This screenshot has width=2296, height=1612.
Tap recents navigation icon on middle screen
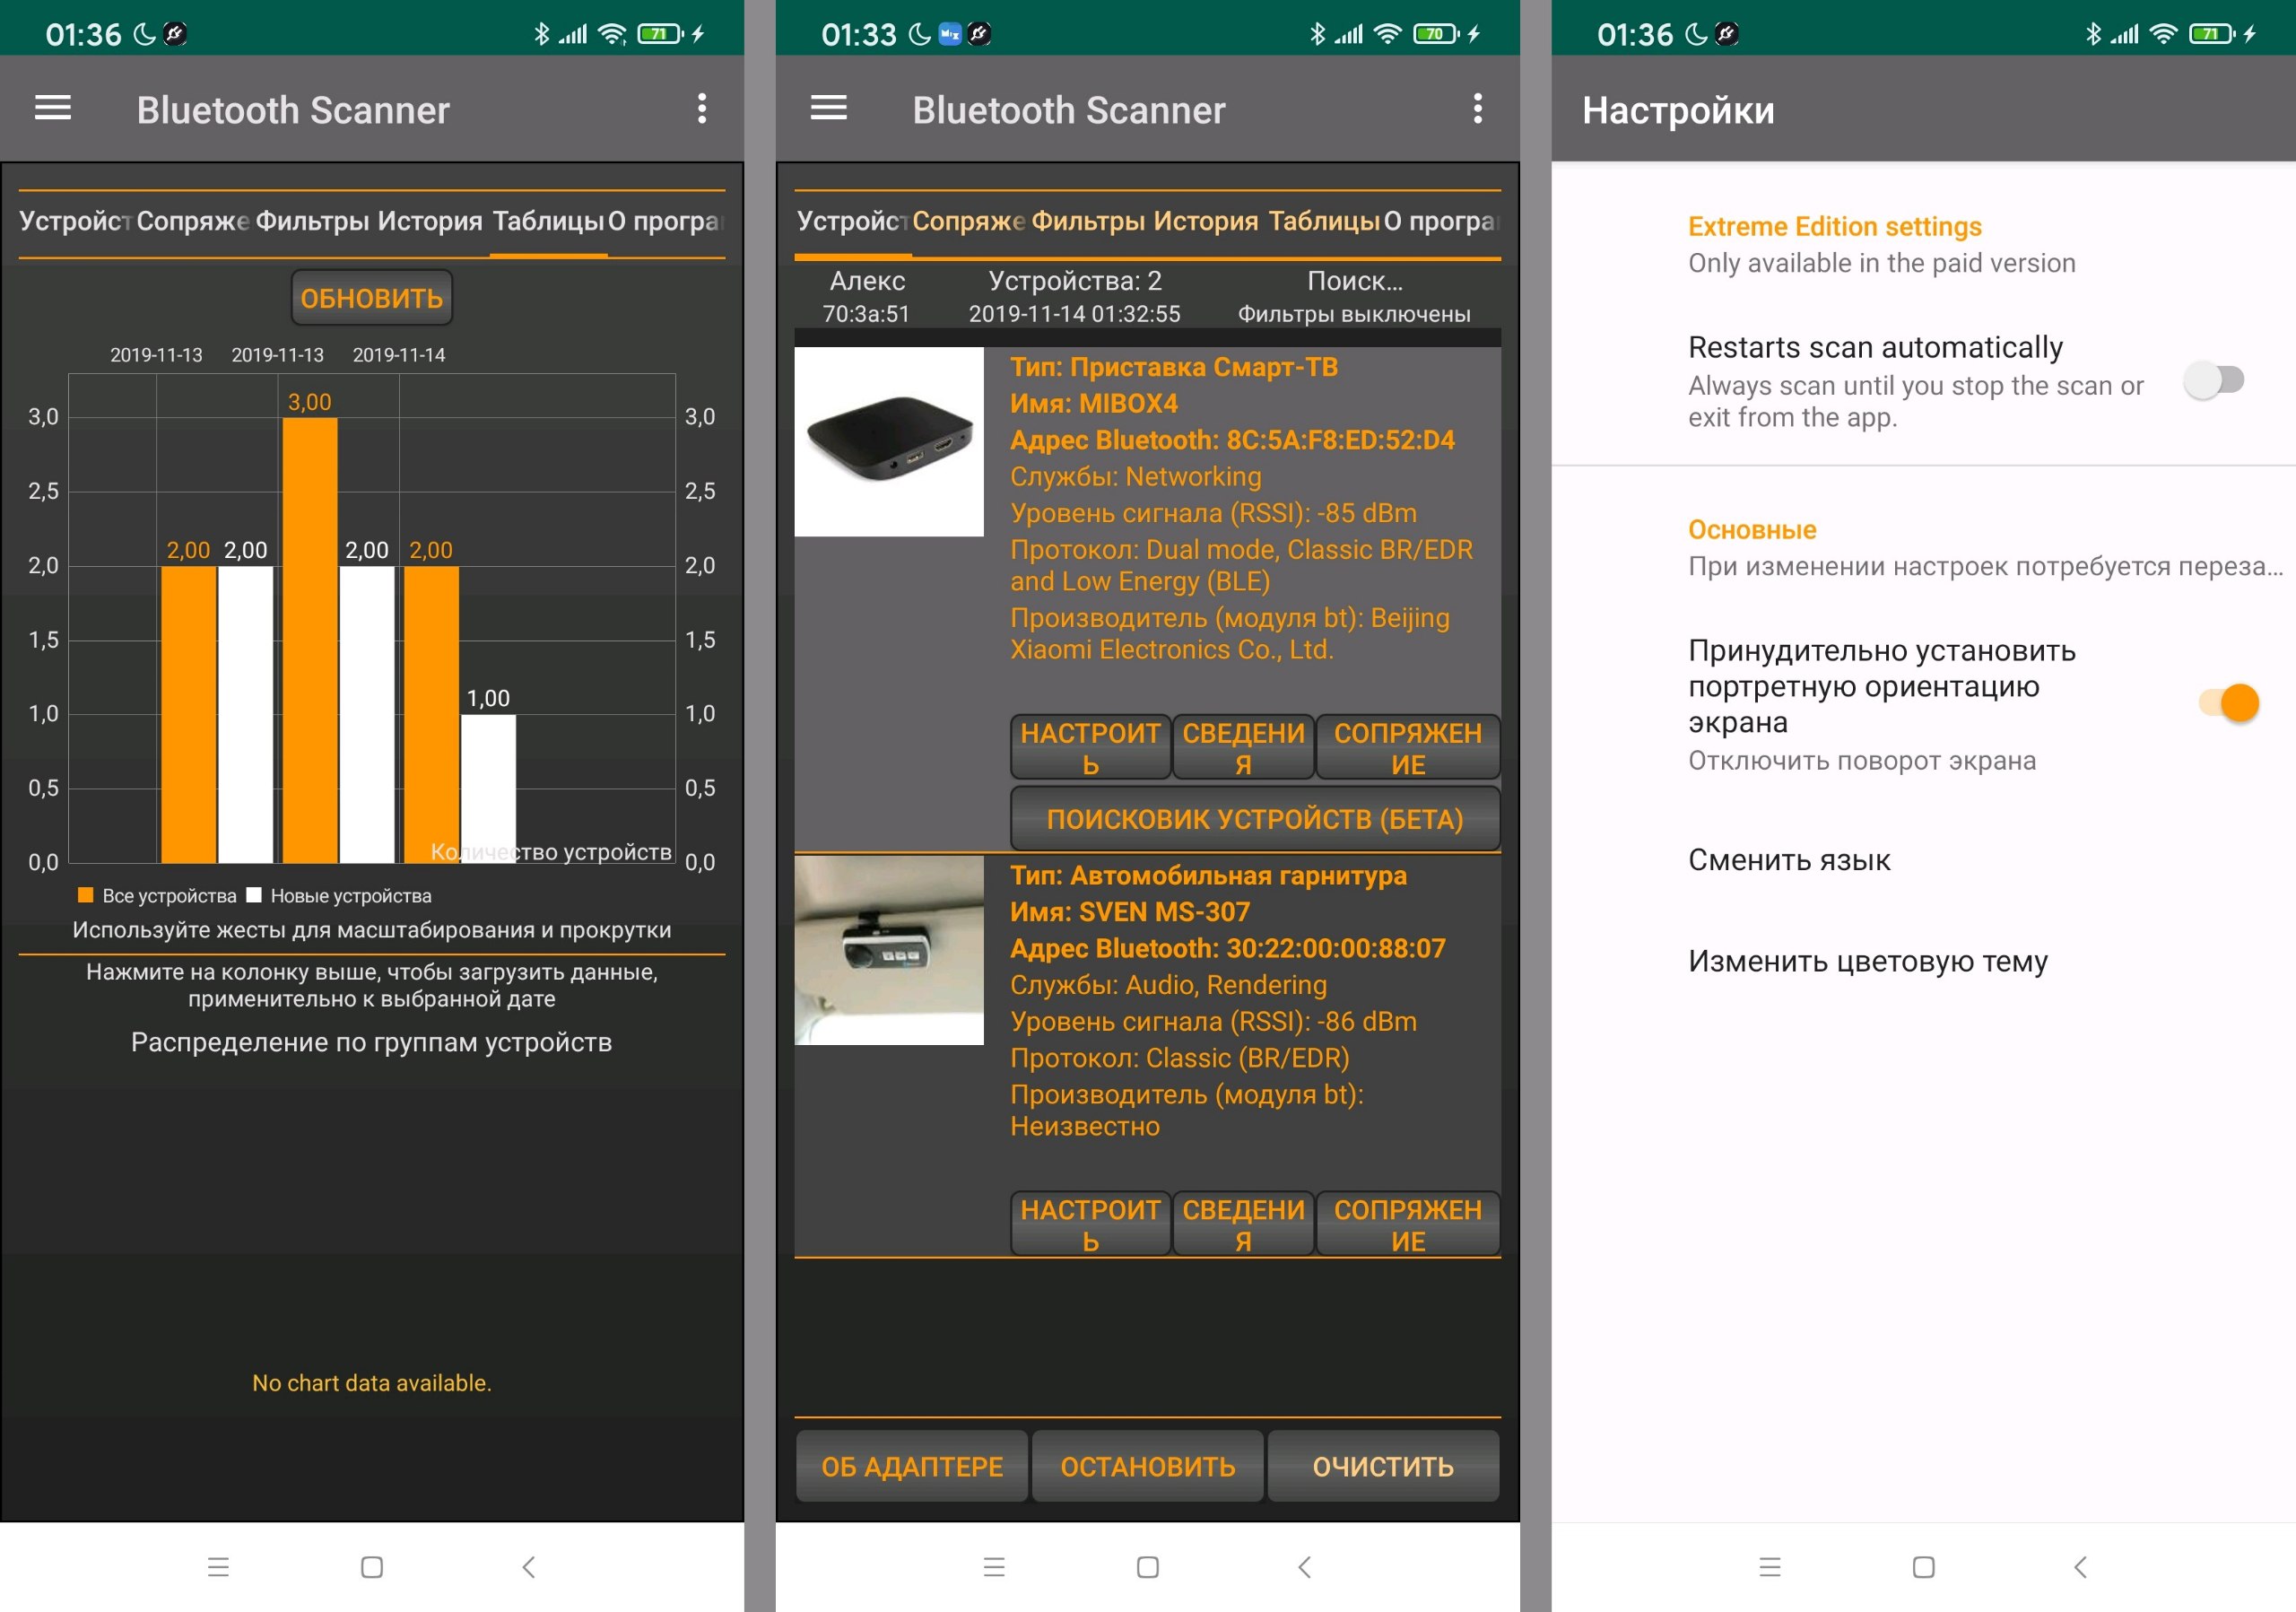tap(994, 1566)
